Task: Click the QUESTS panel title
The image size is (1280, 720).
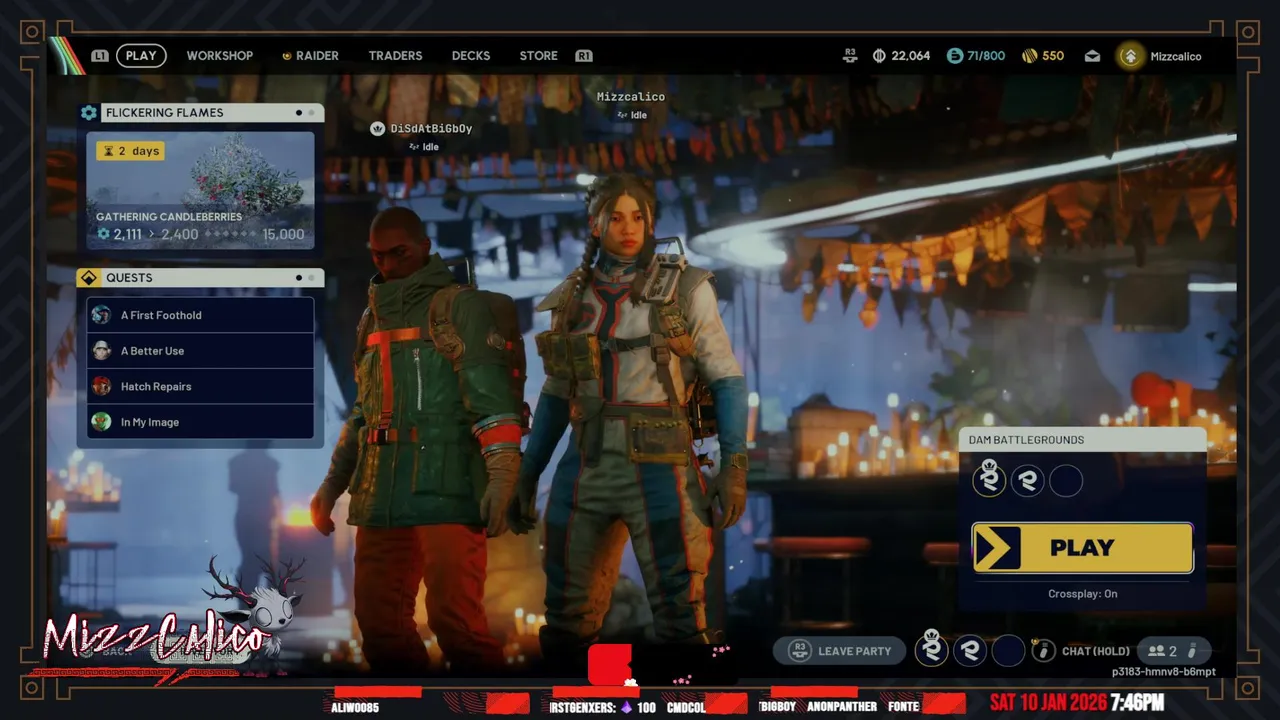Action: 129,278
